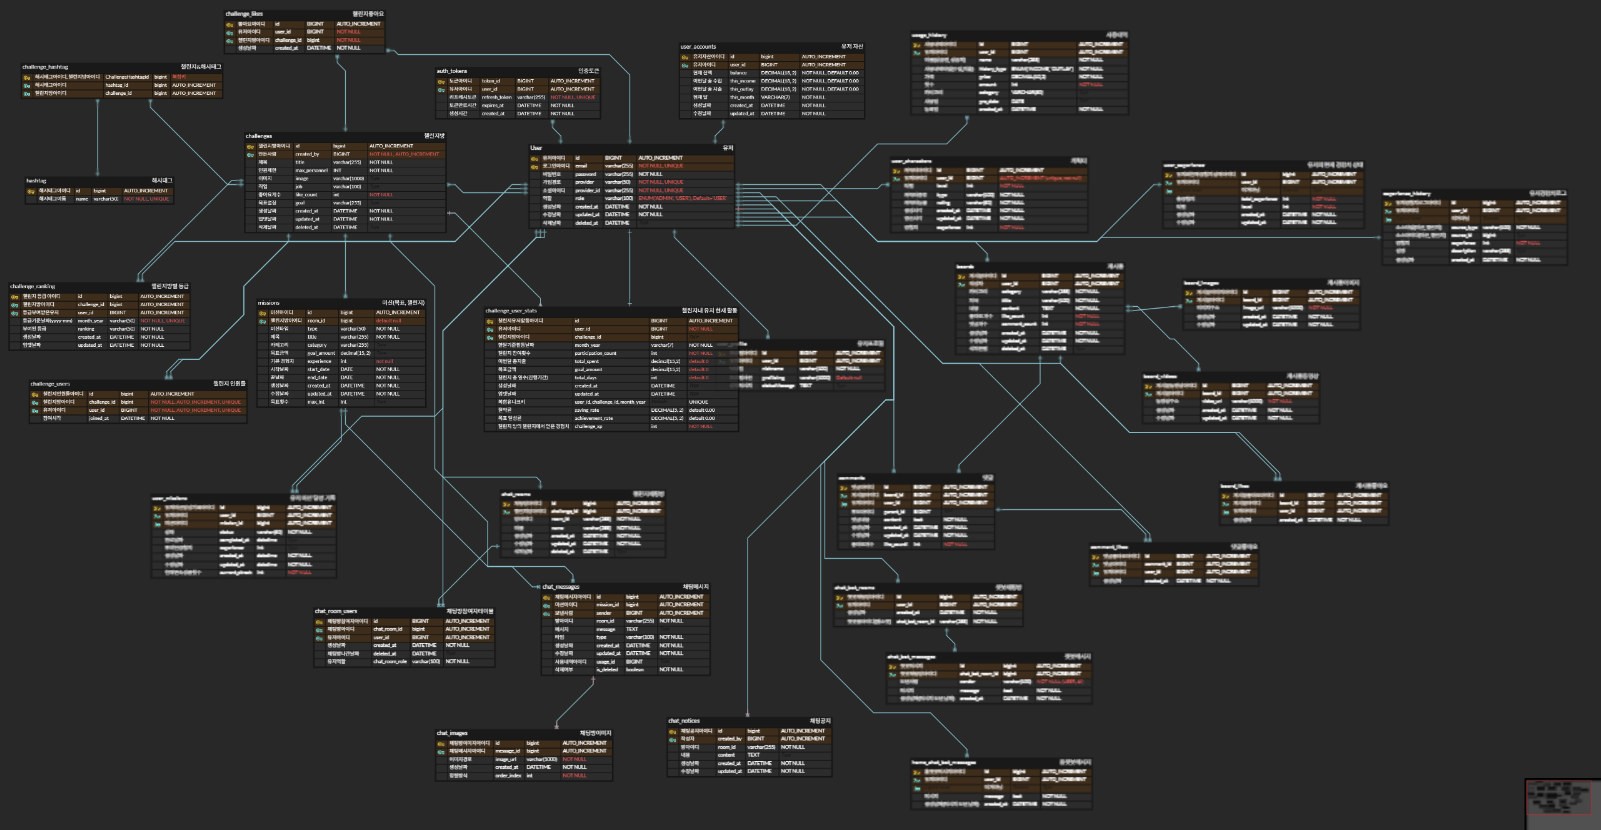Screen dimensions: 1601x830
Task: Click foreign key icon of auth_tokens user_id row
Action: (x=441, y=89)
